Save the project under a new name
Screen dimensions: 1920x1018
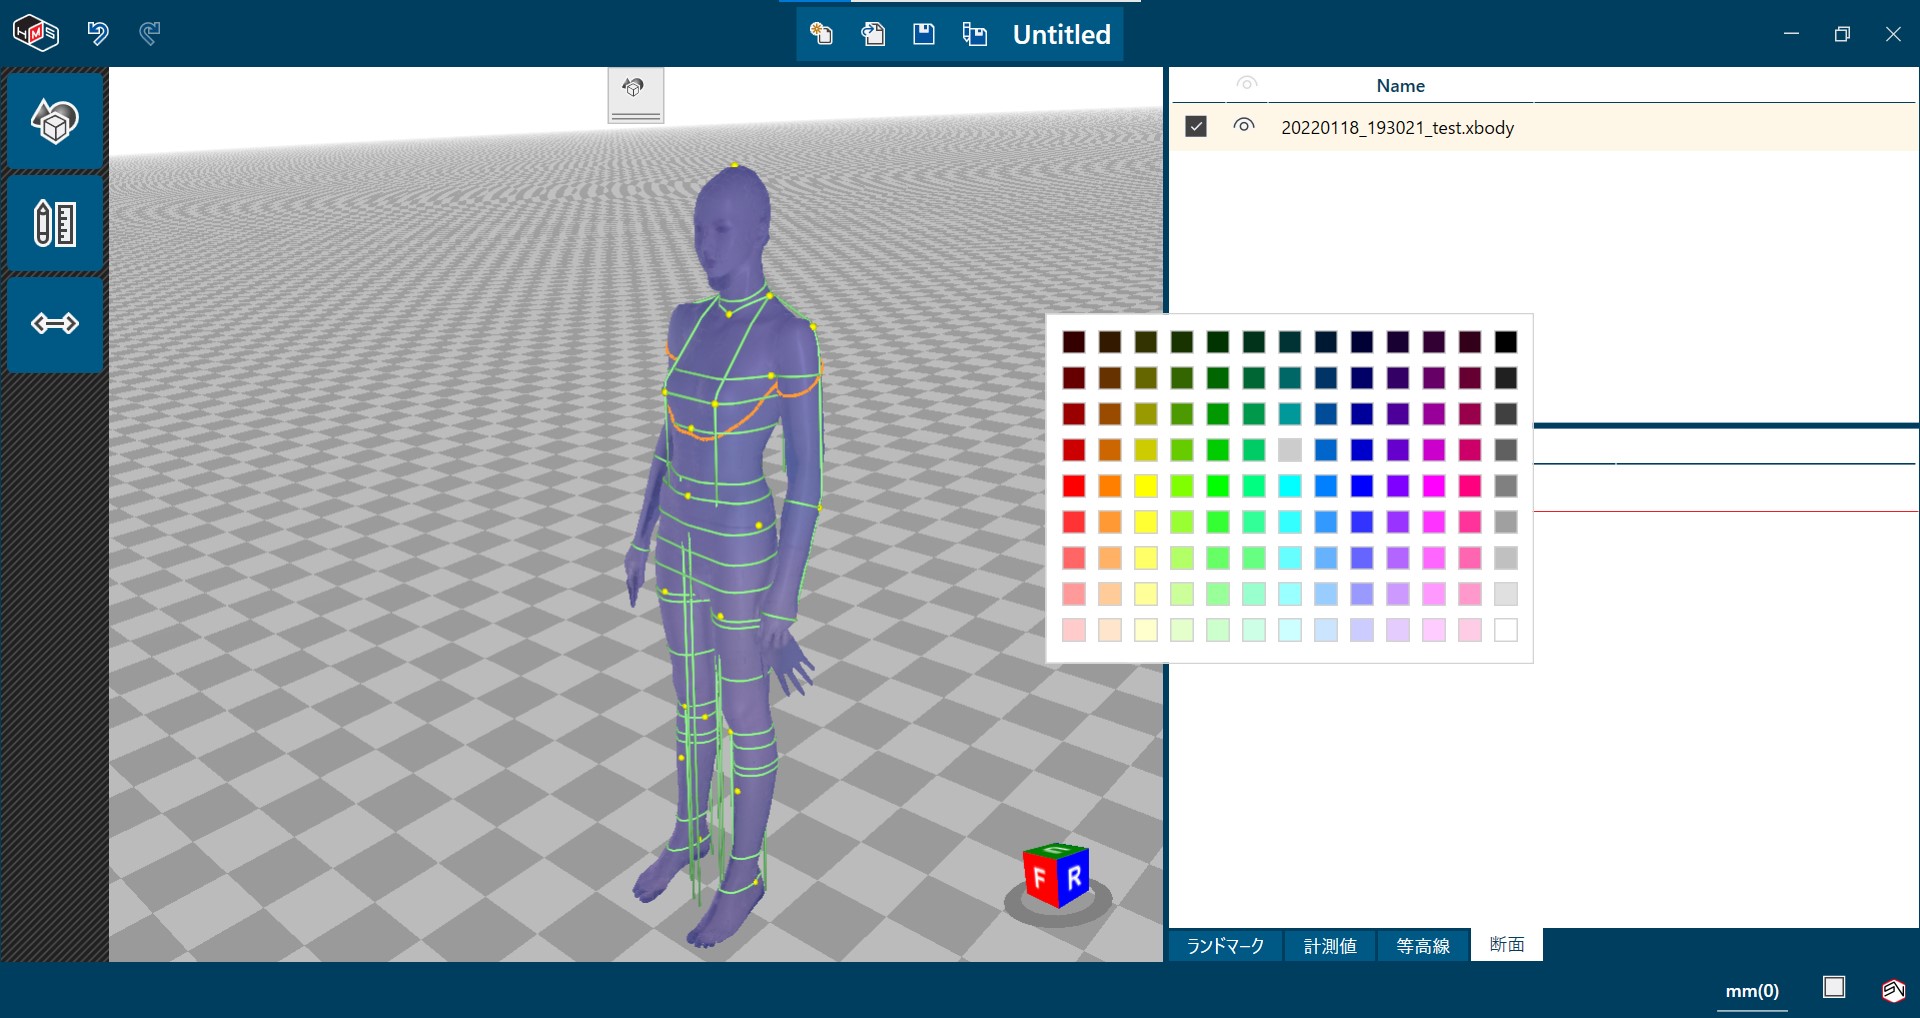coord(975,34)
